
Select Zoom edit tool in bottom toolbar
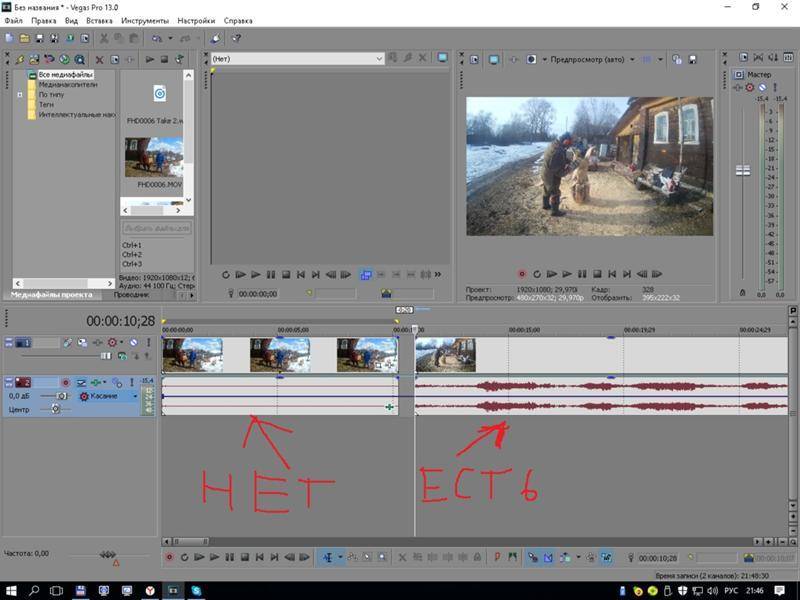click(x=382, y=557)
